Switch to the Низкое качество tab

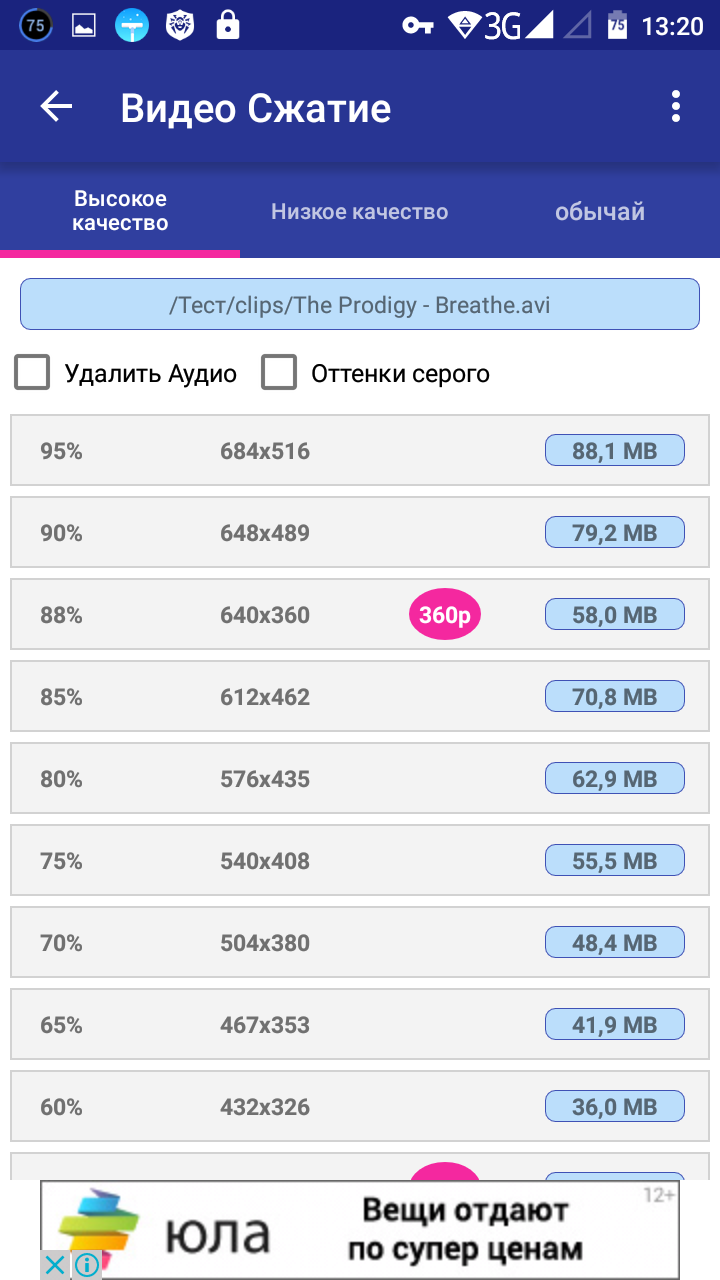(x=359, y=212)
